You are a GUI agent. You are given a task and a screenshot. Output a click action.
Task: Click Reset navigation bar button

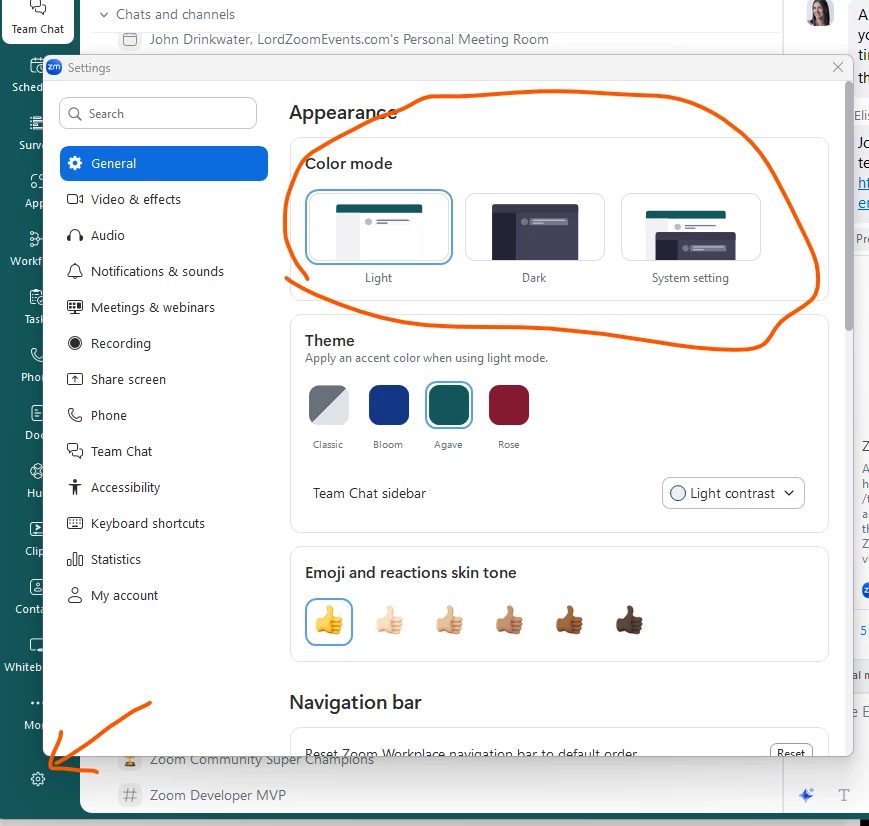tap(791, 750)
